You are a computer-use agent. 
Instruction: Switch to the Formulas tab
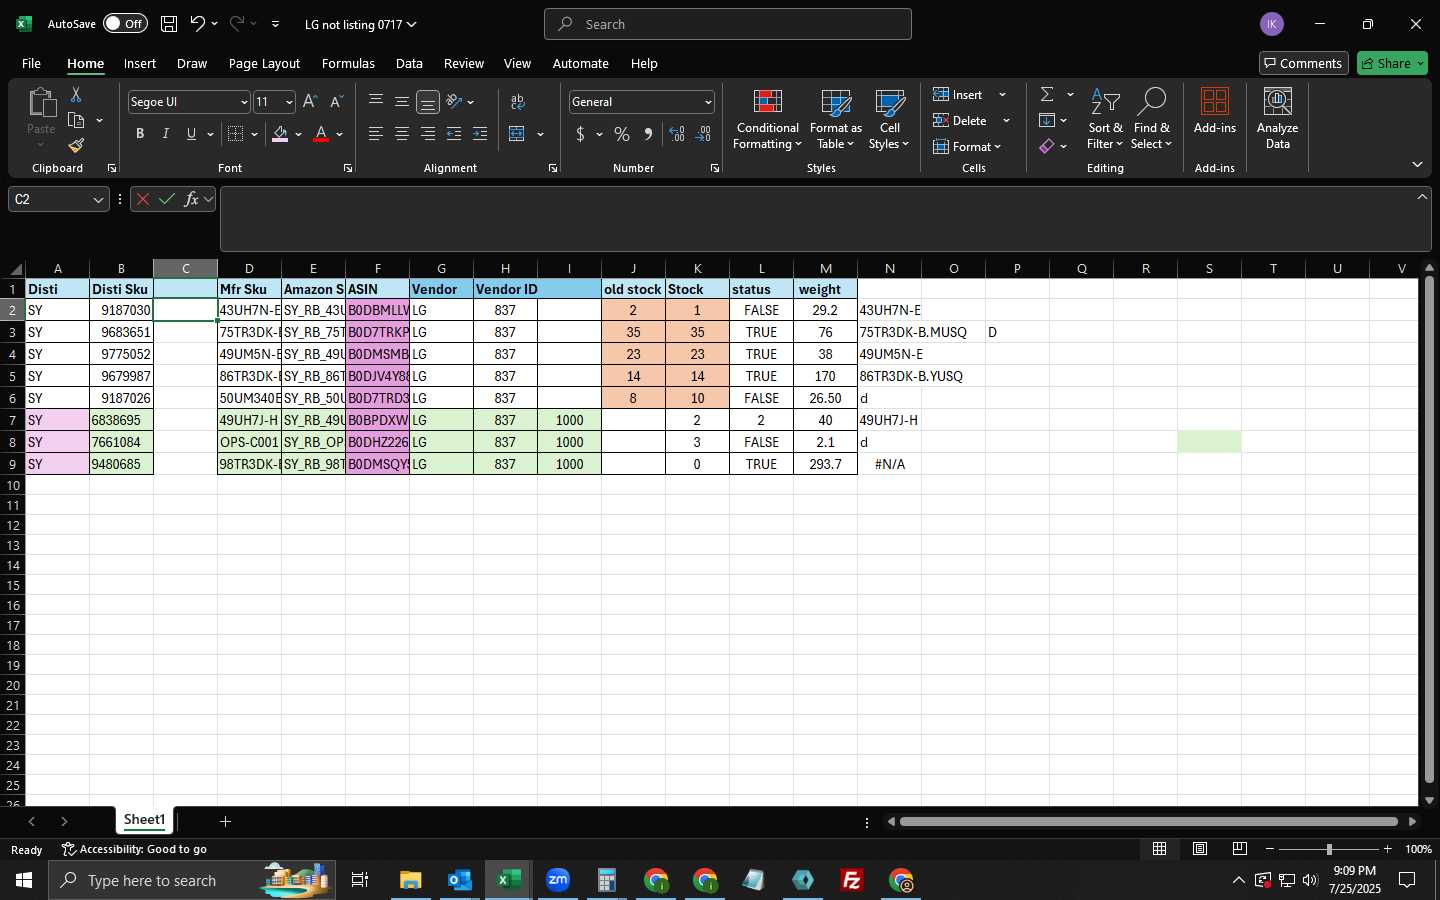pyautogui.click(x=348, y=63)
